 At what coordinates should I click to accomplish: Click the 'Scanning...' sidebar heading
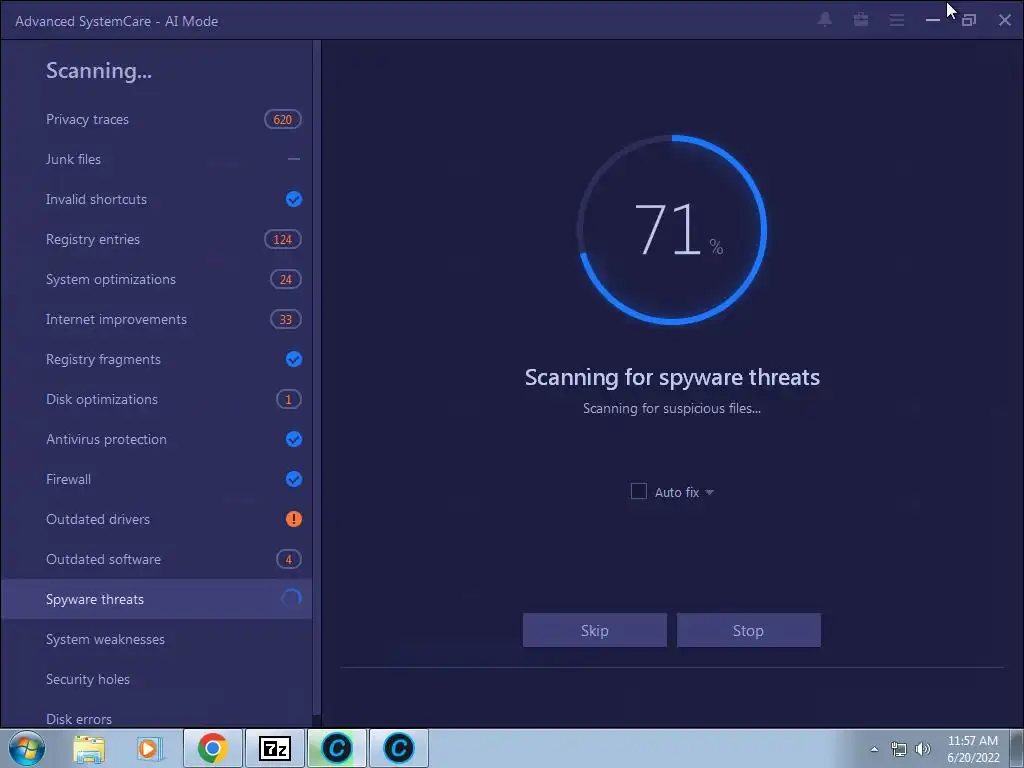pos(99,71)
